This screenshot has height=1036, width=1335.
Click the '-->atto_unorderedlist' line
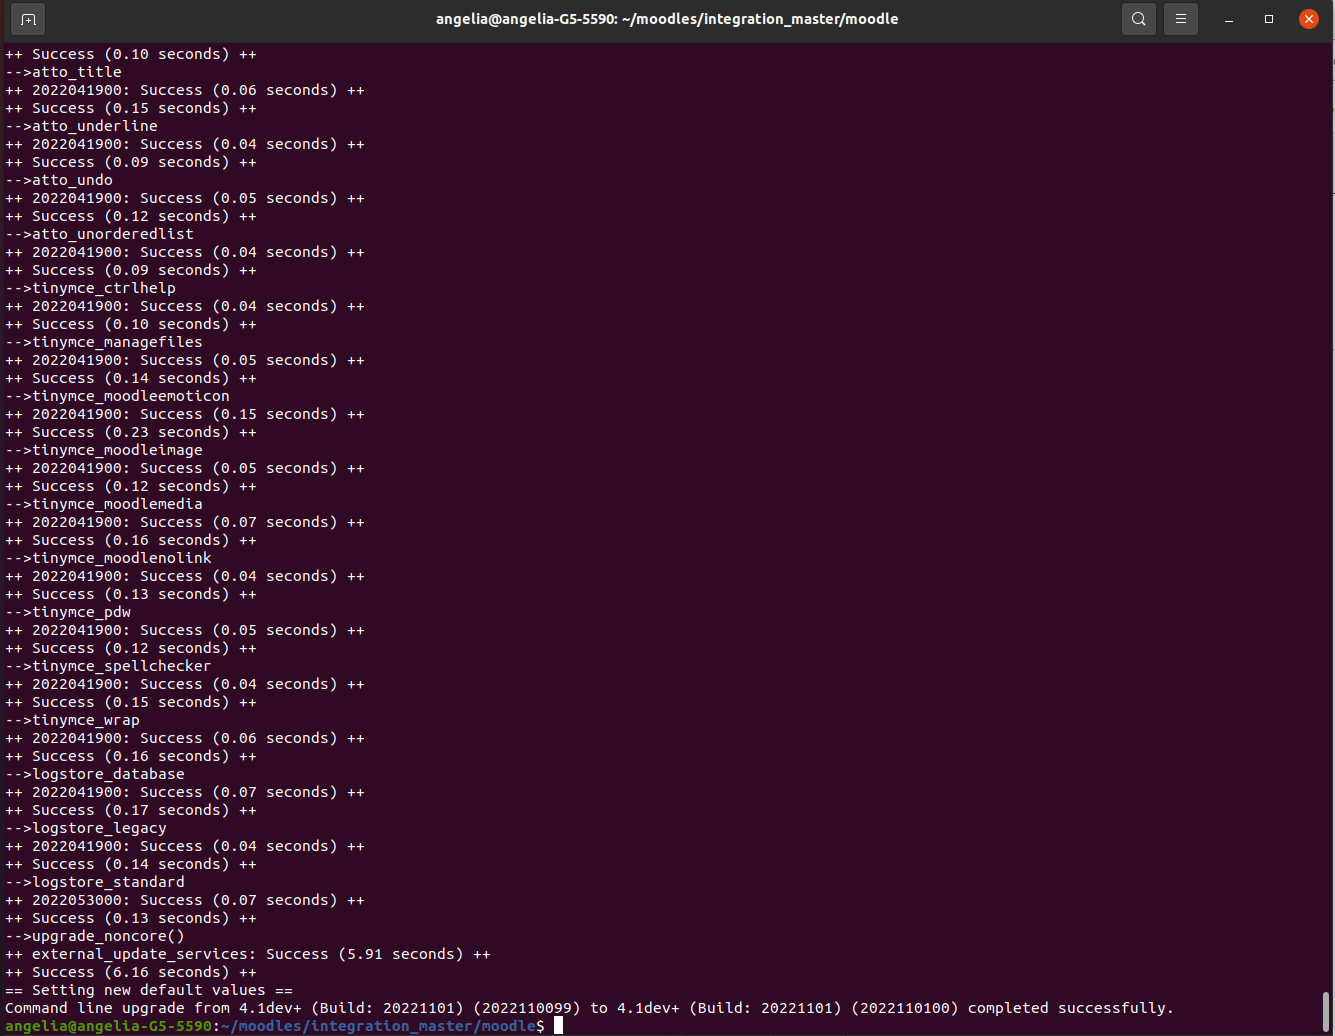99,234
